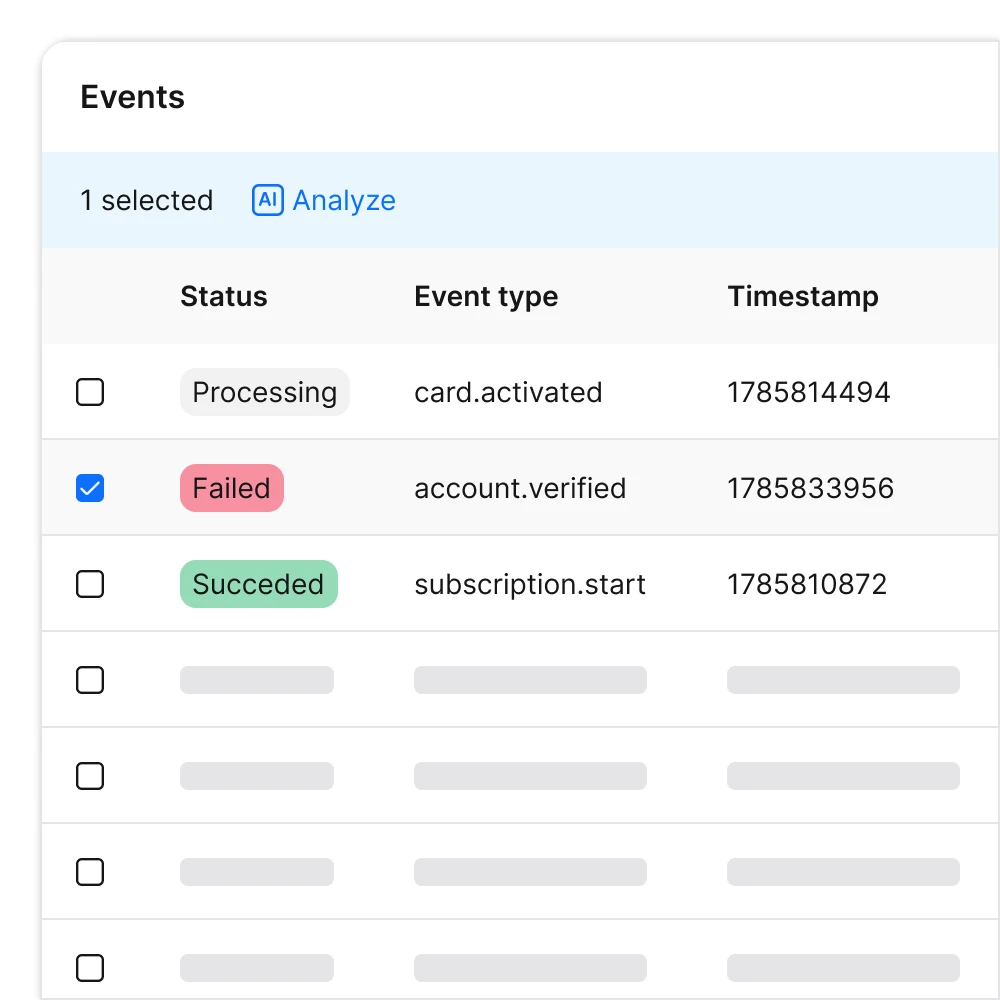Click the Succeded status badge
The height and width of the screenshot is (1000, 1000).
coord(258,584)
